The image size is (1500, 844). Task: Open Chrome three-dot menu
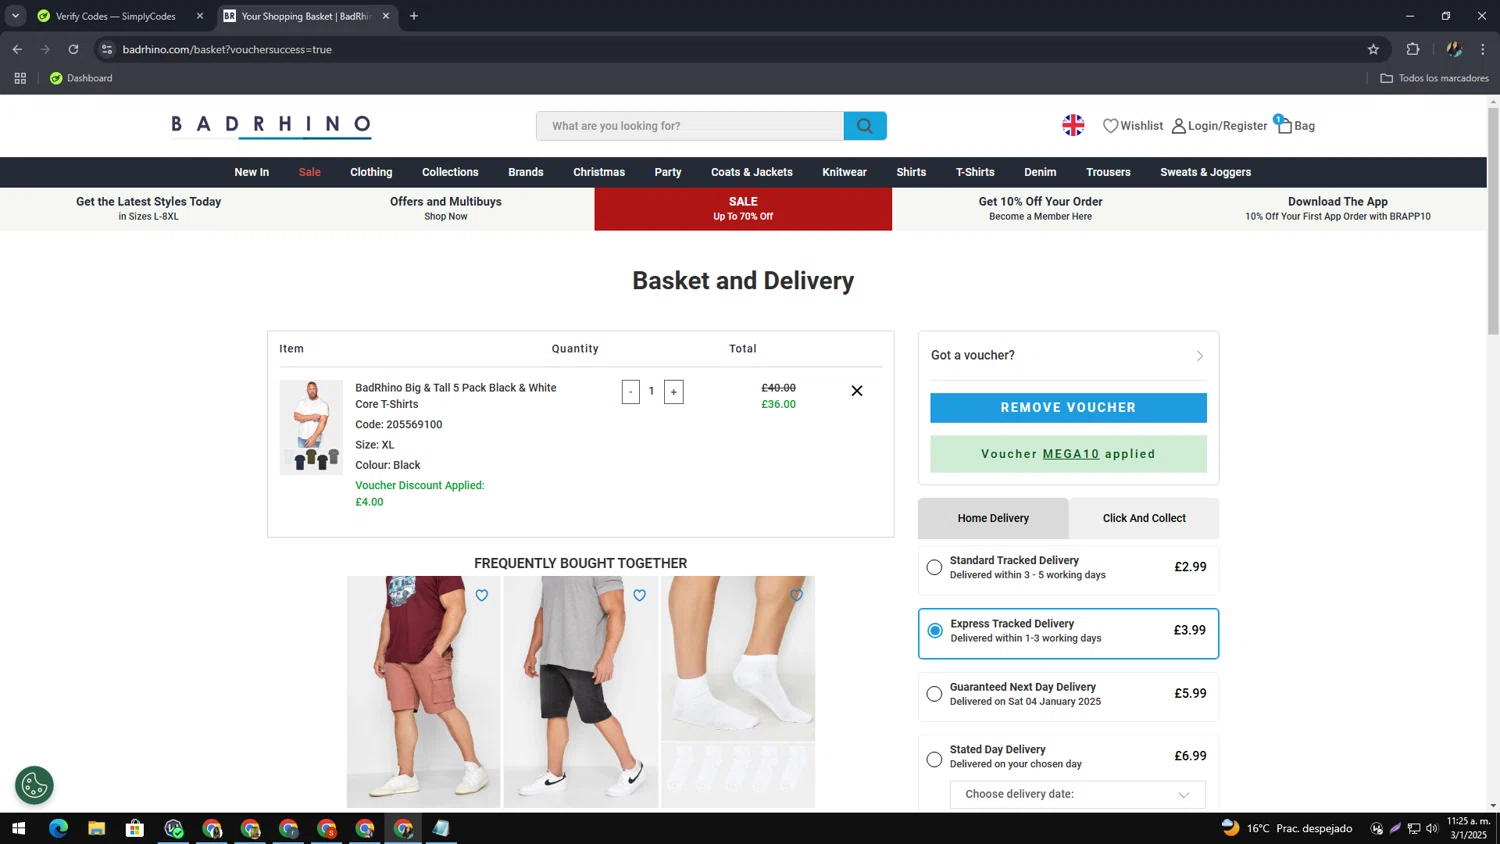click(x=1483, y=49)
